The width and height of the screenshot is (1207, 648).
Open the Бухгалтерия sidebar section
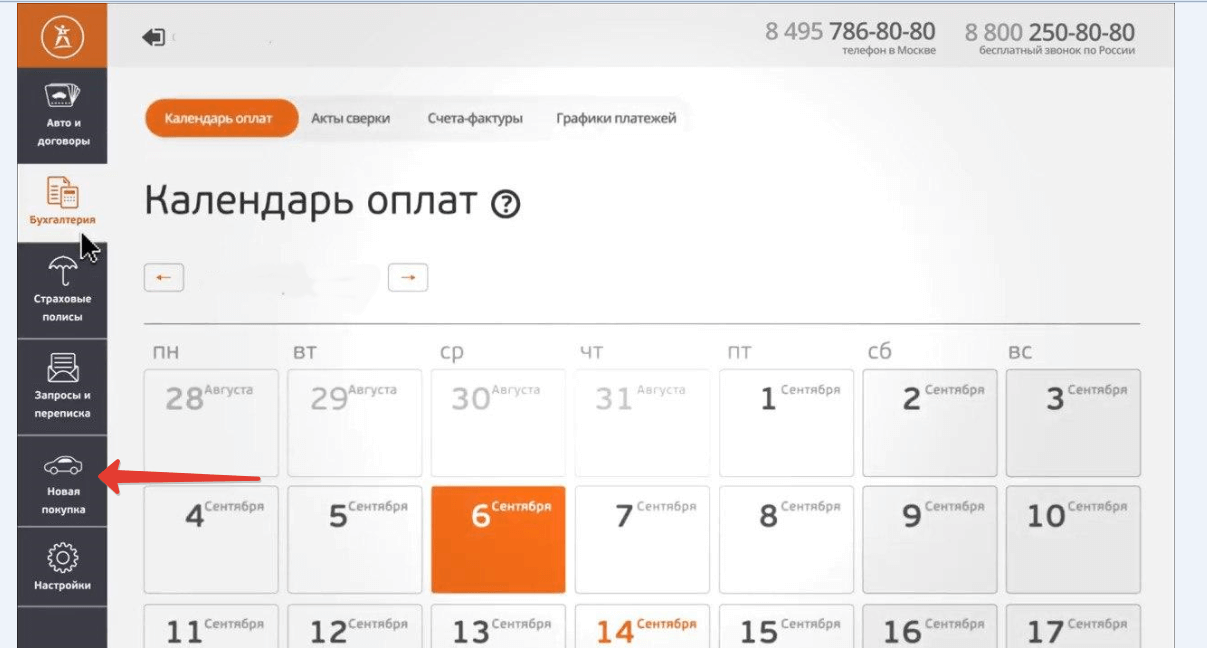tap(62, 203)
